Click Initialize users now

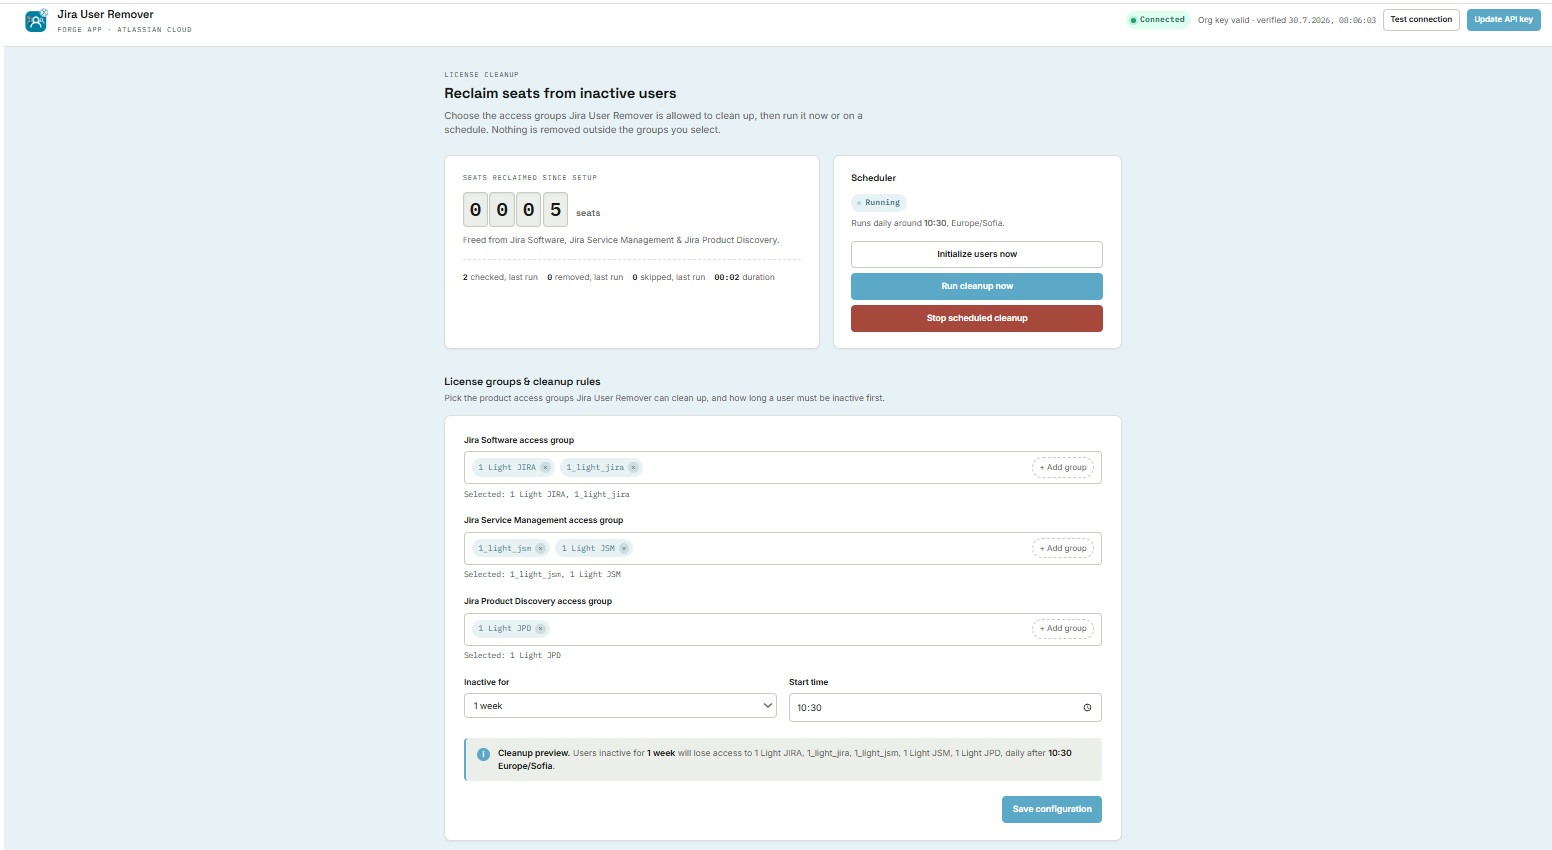click(977, 254)
